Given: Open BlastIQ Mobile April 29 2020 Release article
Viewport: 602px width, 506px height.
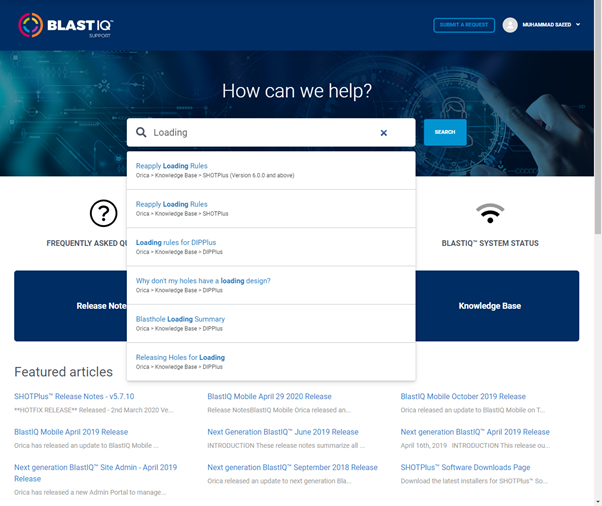Looking at the screenshot, I should pyautogui.click(x=269, y=396).
